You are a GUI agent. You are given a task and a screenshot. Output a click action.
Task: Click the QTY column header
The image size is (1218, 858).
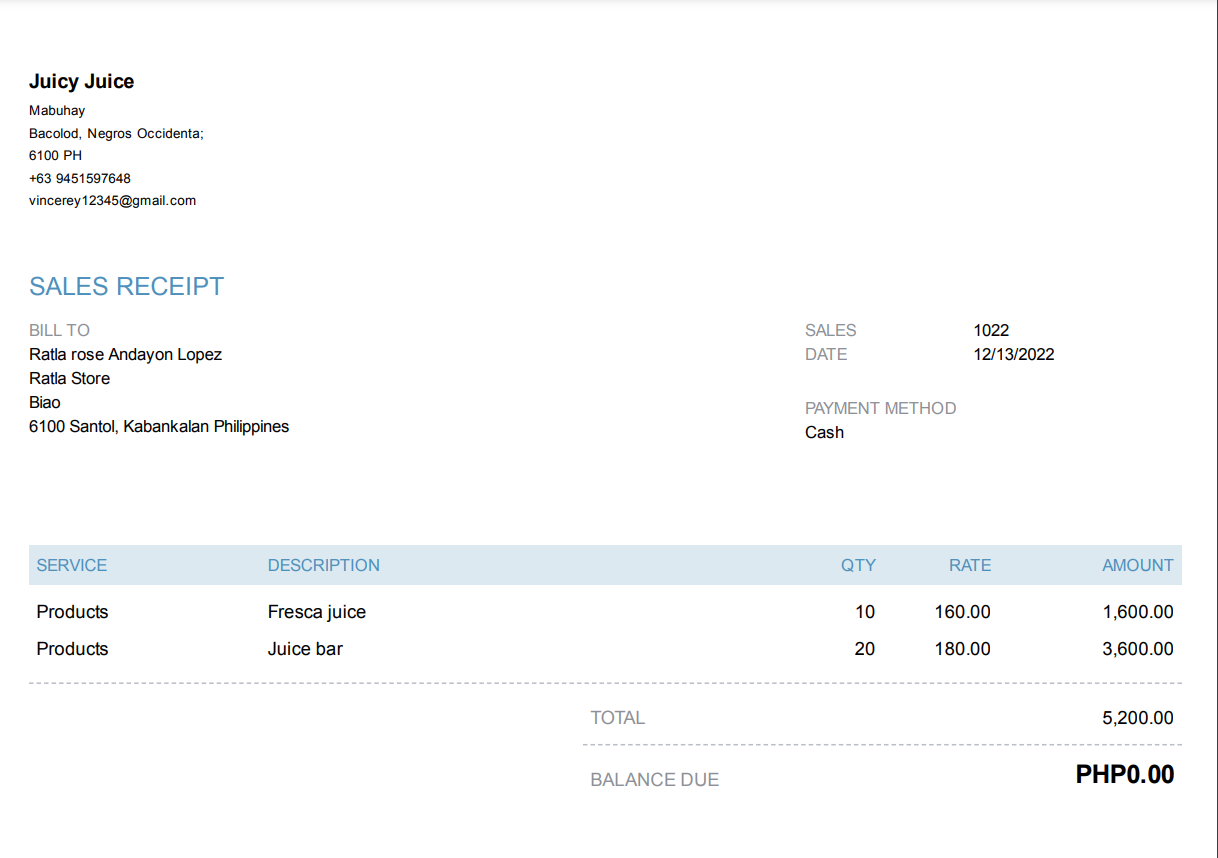click(x=857, y=566)
